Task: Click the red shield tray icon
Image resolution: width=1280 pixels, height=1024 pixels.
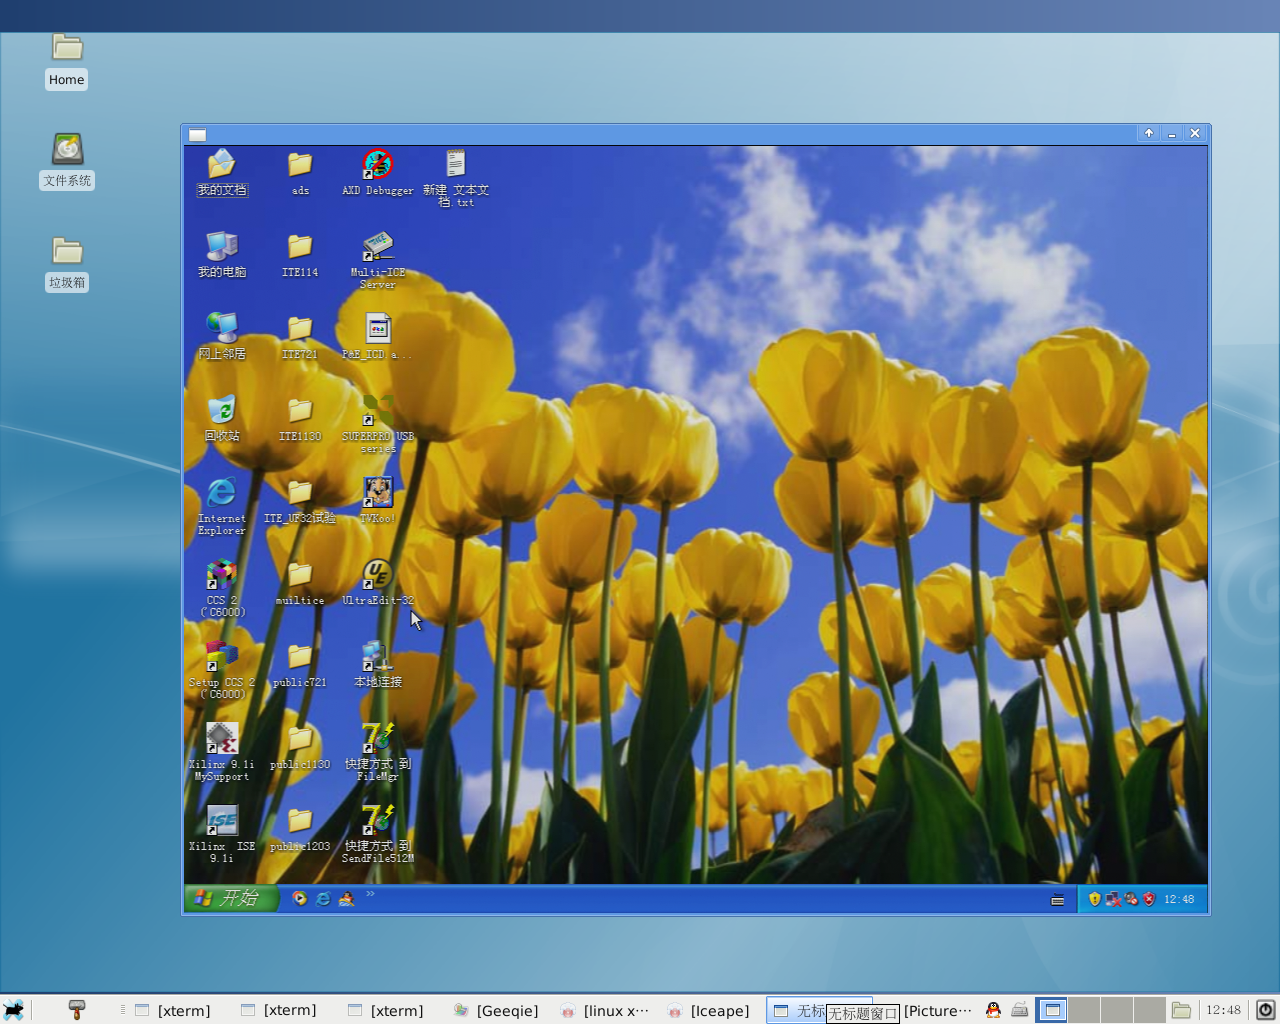Action: [1149, 899]
